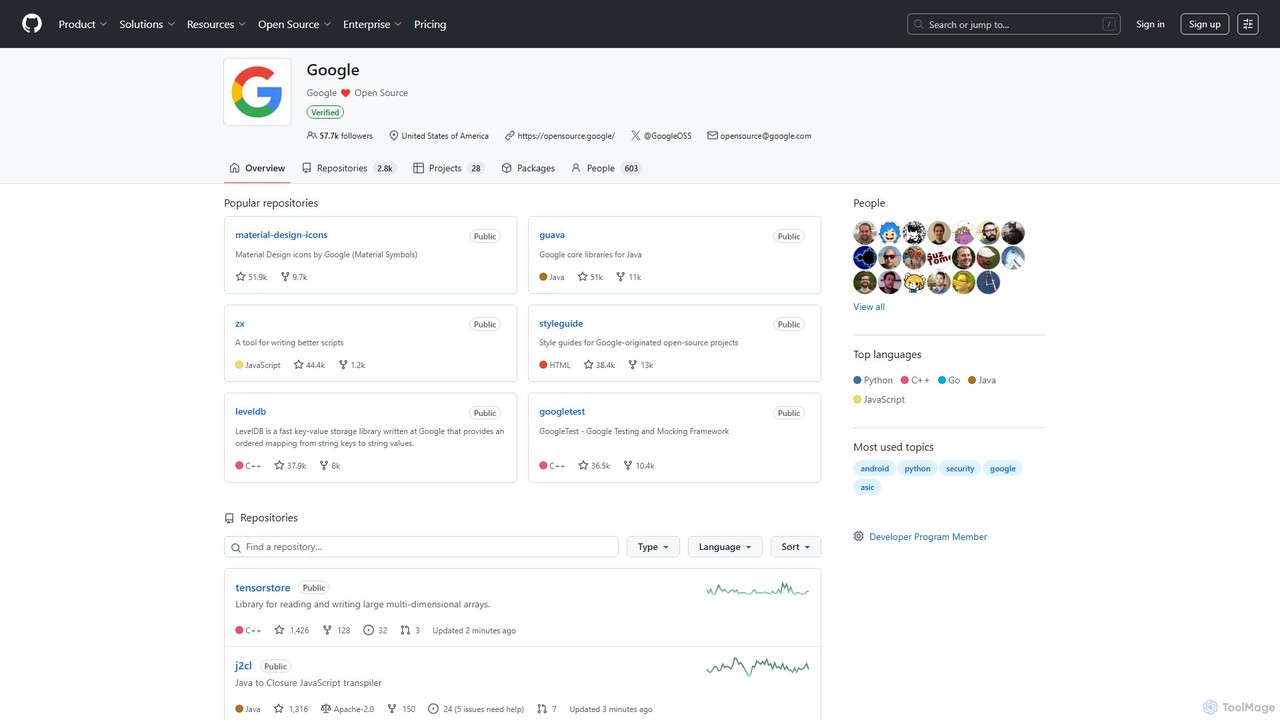Go to the Pricing page
This screenshot has width=1280, height=720.
(x=430, y=24)
